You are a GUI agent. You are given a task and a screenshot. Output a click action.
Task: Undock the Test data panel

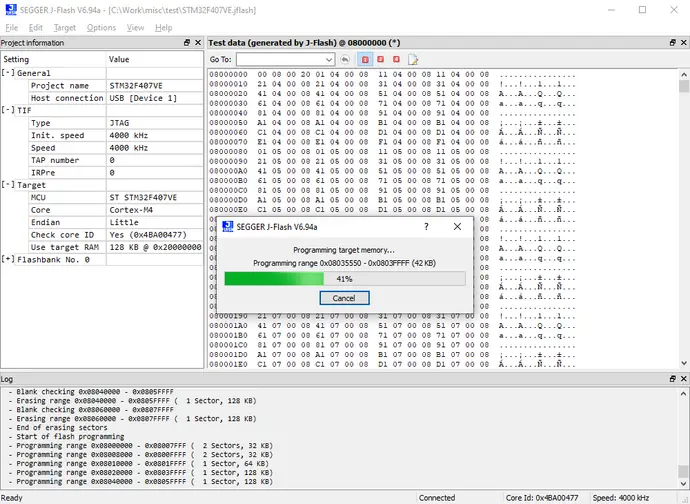pos(671,43)
